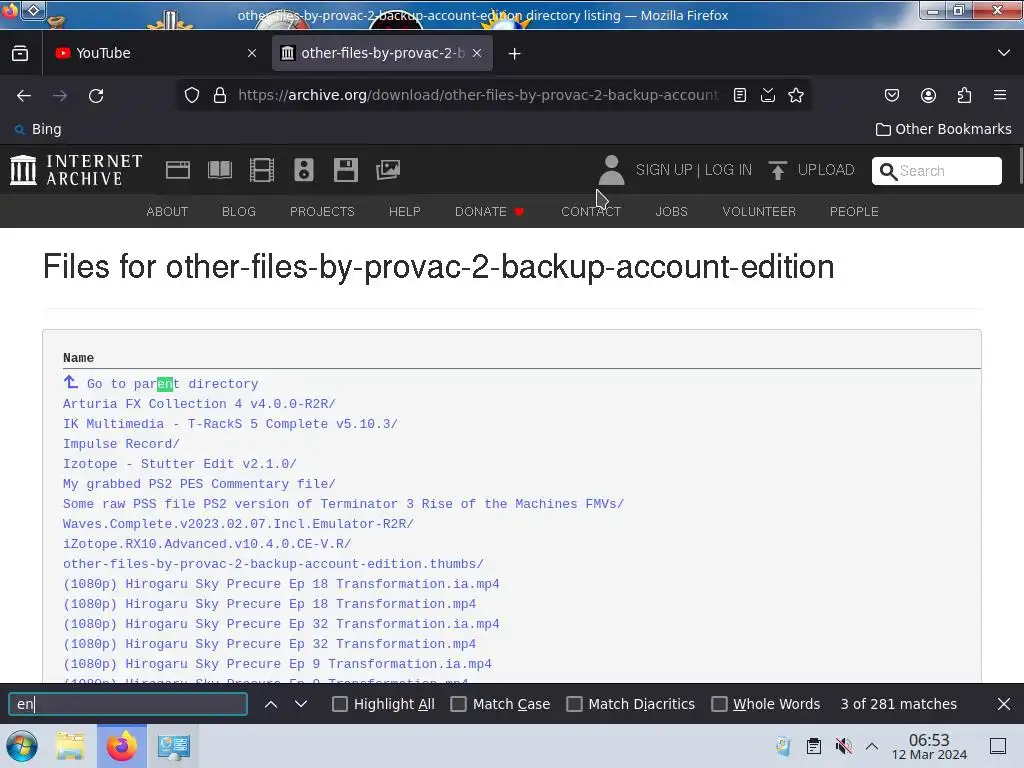Enable Highlight All checkbox
1024x768 pixels.
coord(340,704)
